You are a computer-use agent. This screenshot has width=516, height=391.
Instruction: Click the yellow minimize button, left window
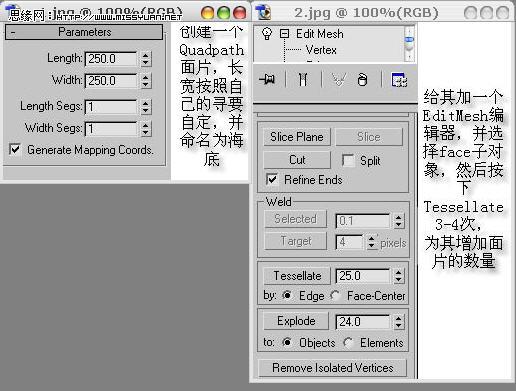(x=207, y=13)
